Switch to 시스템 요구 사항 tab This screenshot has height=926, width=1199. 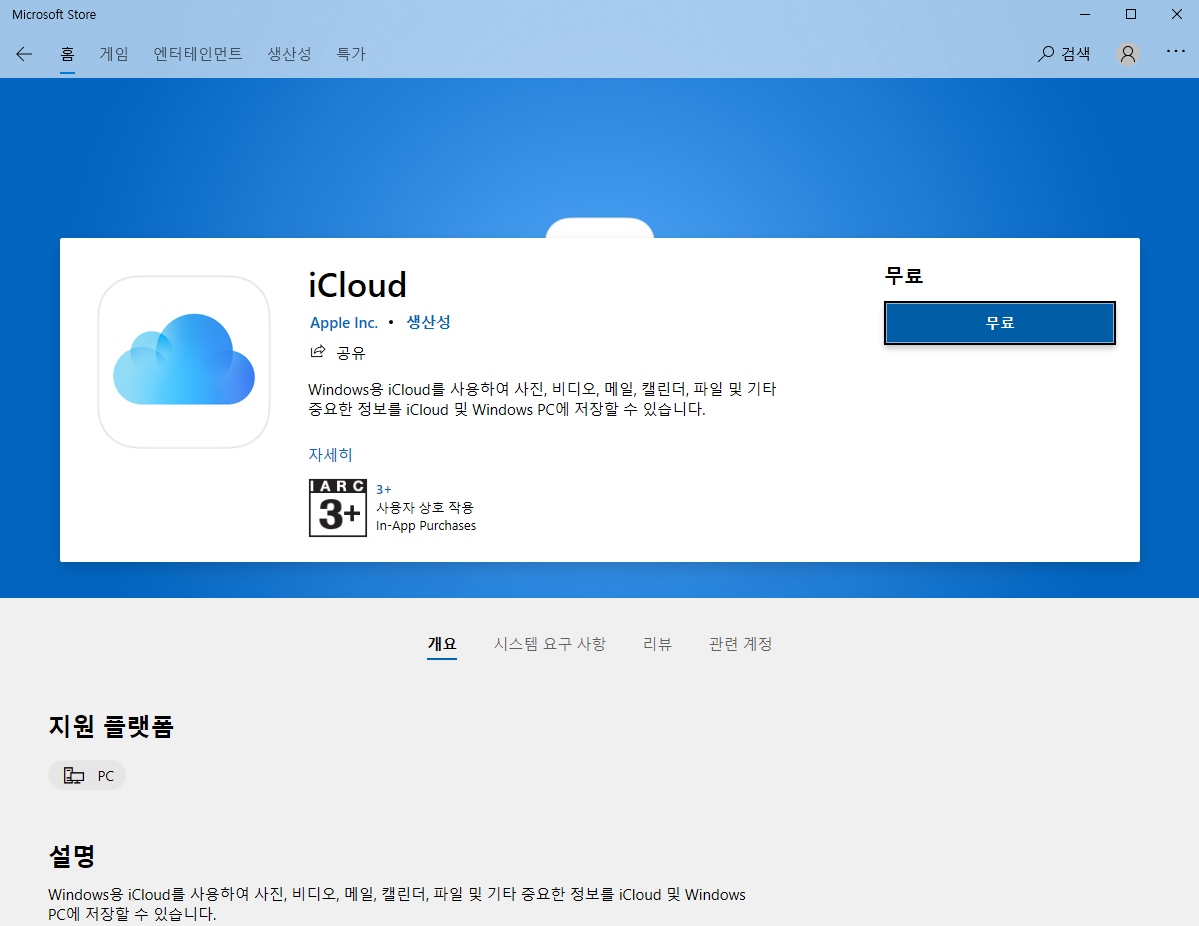pyautogui.click(x=550, y=644)
